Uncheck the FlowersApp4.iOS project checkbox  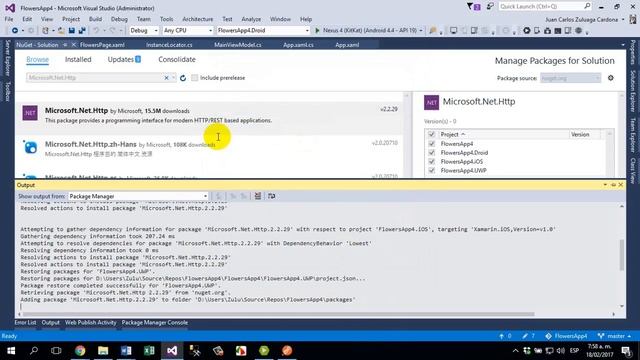431,162
